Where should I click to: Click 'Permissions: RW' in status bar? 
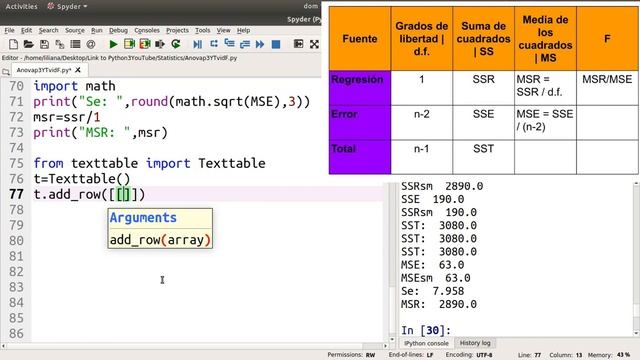point(351,355)
